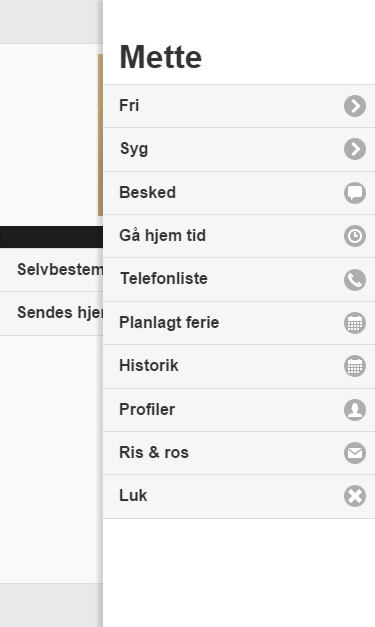Open the Profiler menu item
Screen dimensions: 375x627
[239, 409]
